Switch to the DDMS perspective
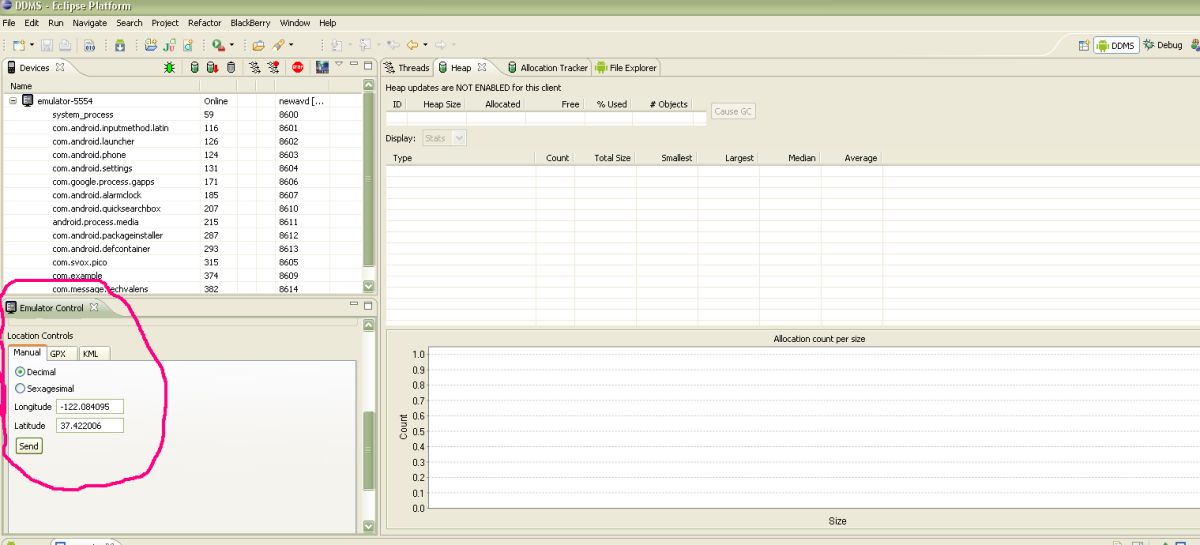The width and height of the screenshot is (1200, 545). tap(1116, 45)
